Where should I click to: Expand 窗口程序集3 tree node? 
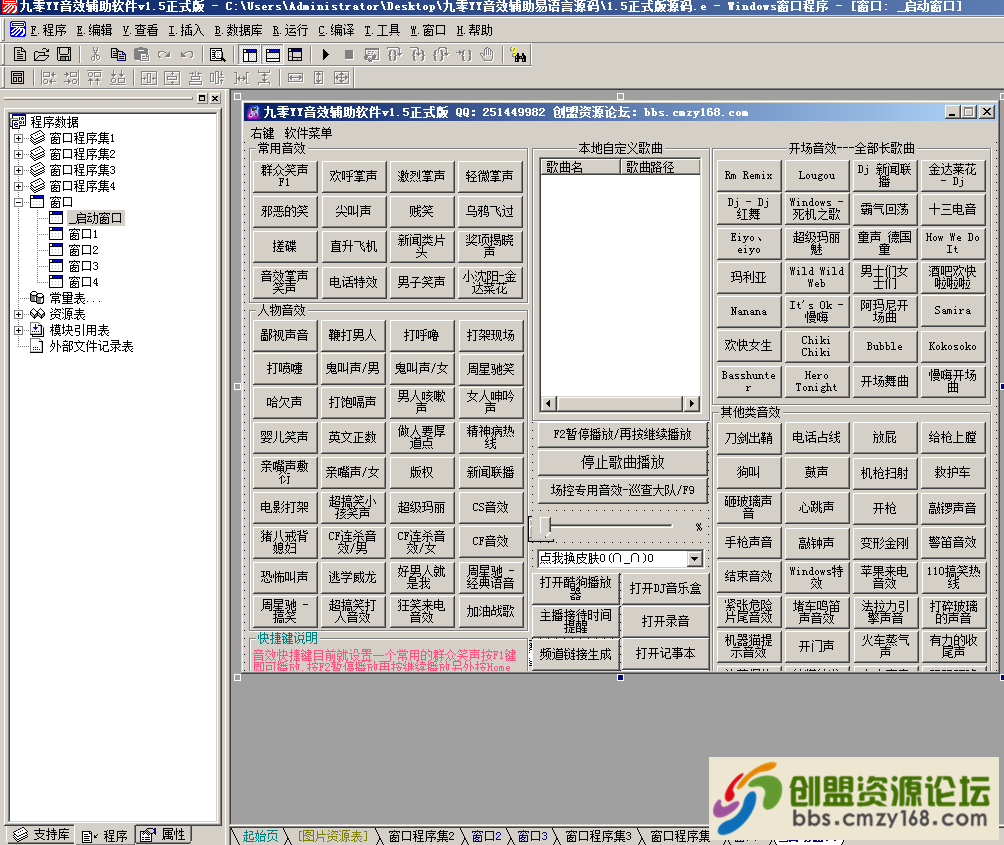(19, 170)
